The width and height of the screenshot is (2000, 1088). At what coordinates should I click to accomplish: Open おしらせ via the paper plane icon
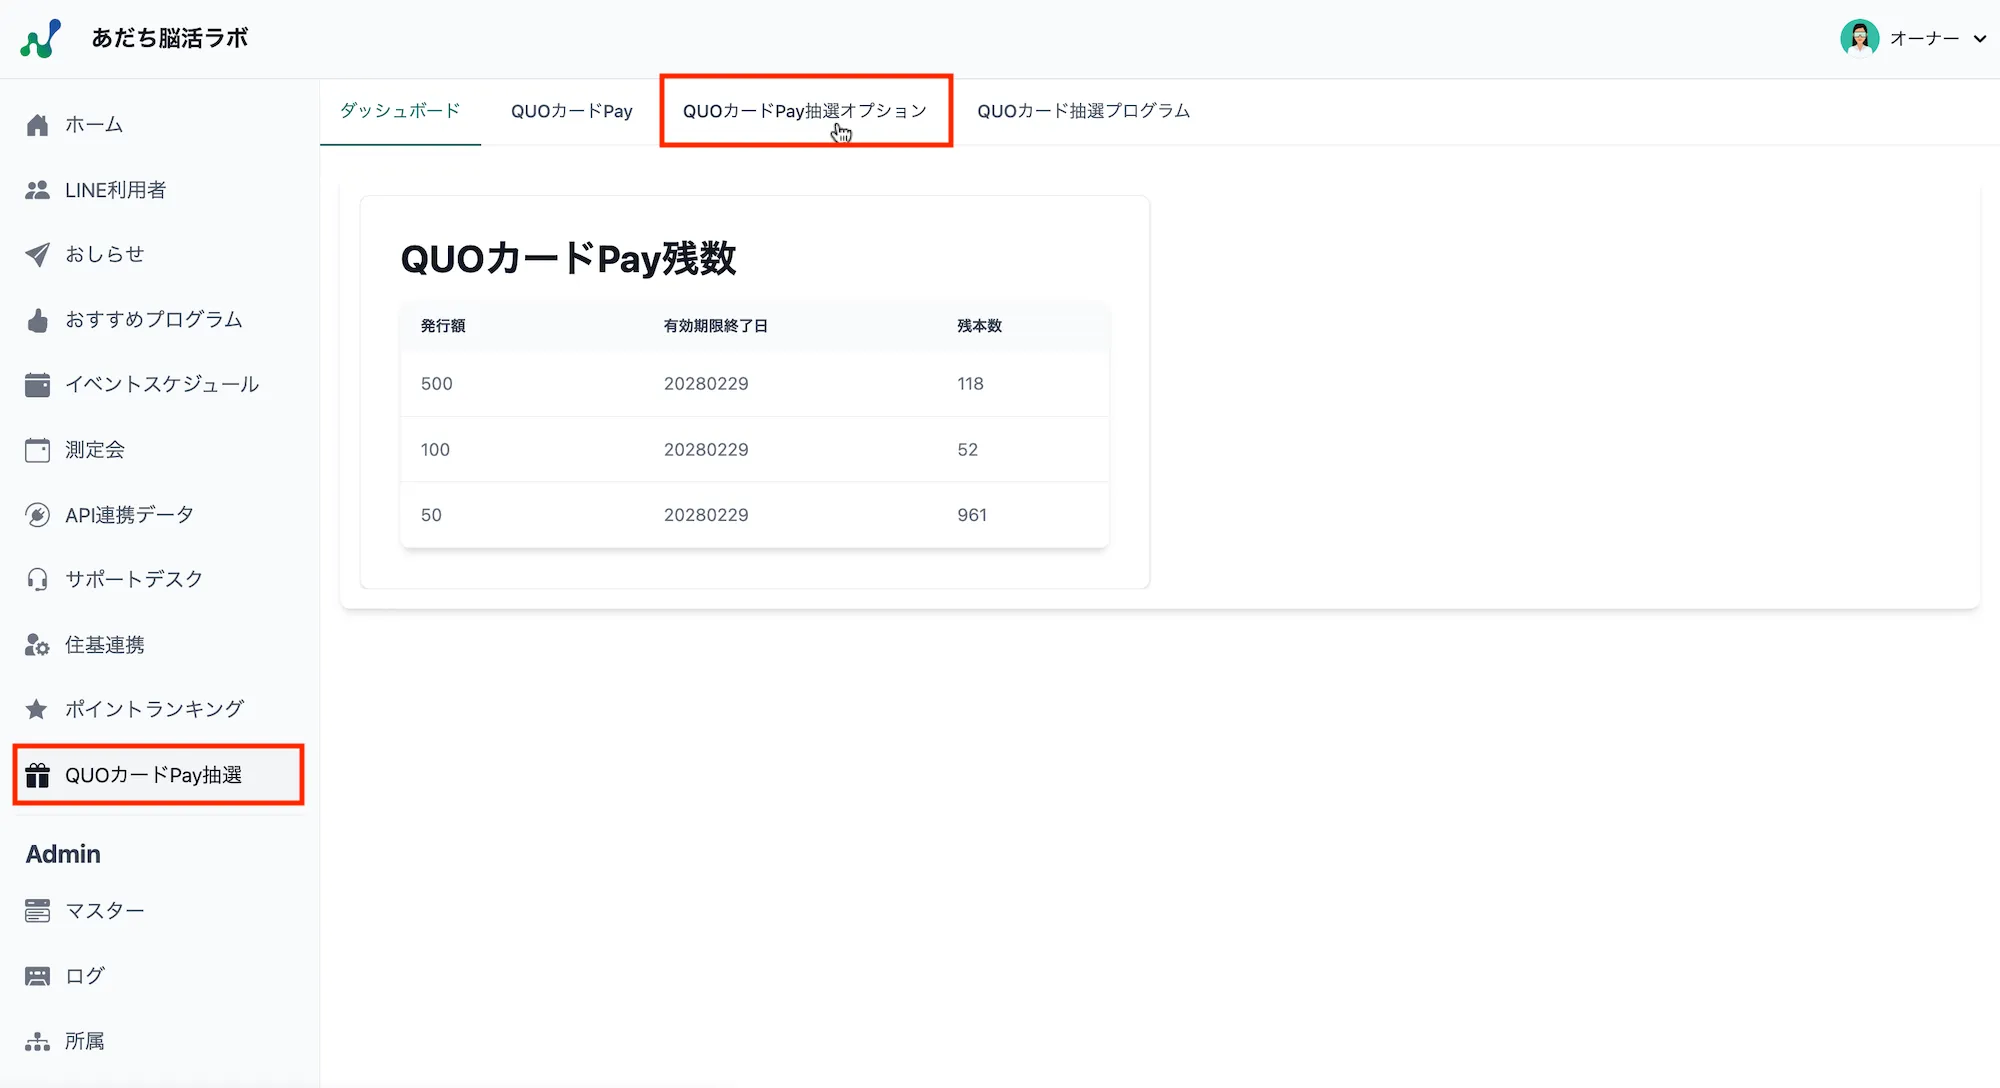coord(37,254)
